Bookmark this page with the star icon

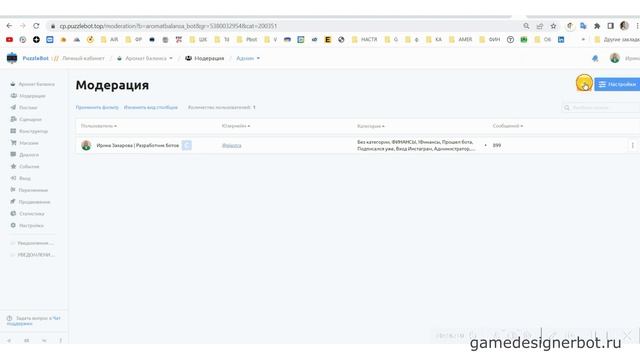553,26
